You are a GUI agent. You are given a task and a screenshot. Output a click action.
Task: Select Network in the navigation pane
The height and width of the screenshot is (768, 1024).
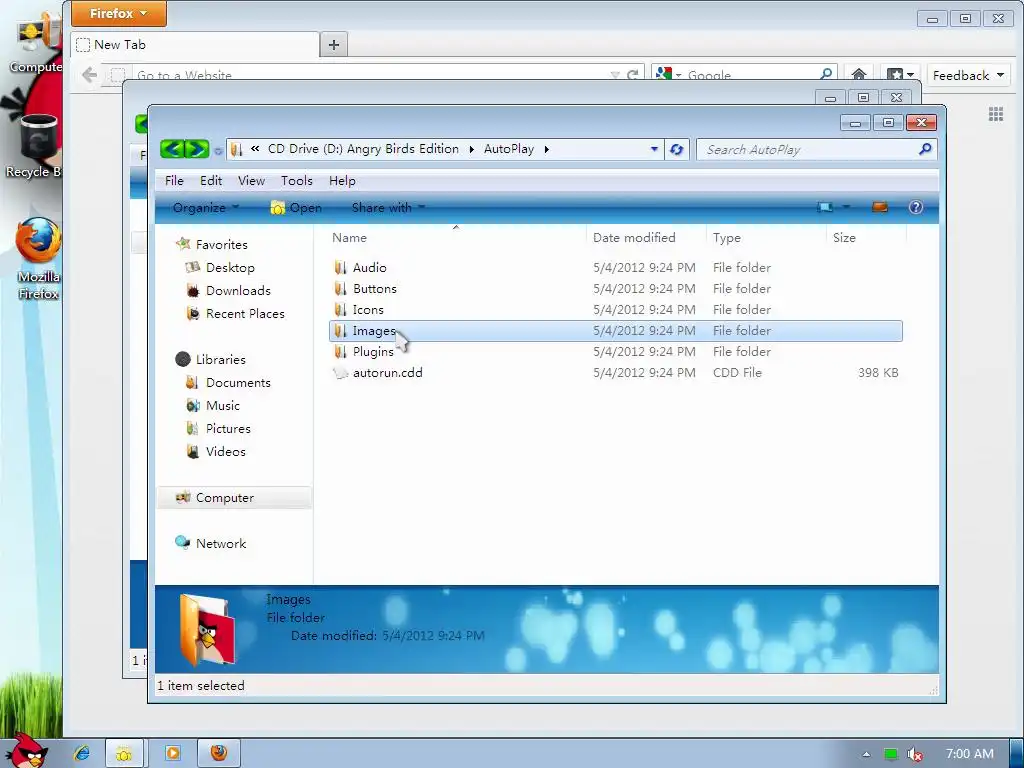tap(221, 543)
